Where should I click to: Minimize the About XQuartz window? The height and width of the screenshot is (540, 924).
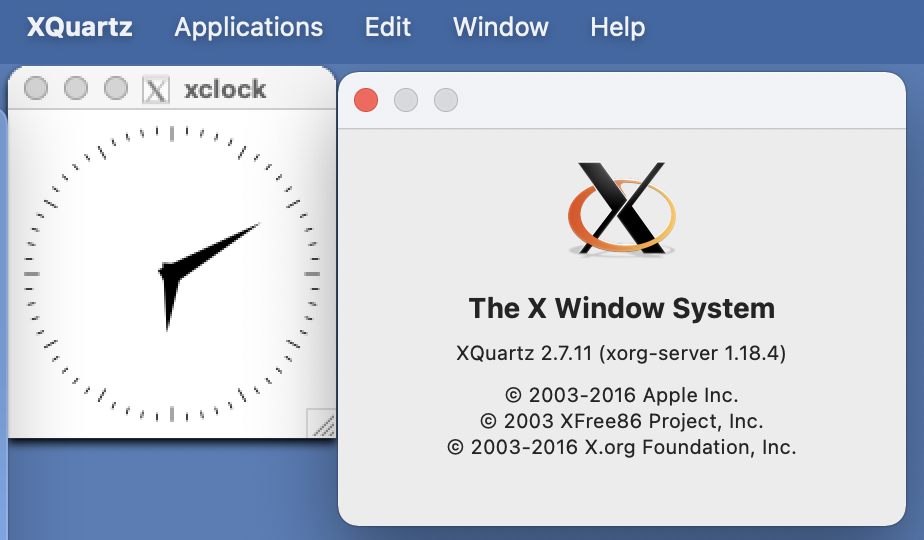406,100
